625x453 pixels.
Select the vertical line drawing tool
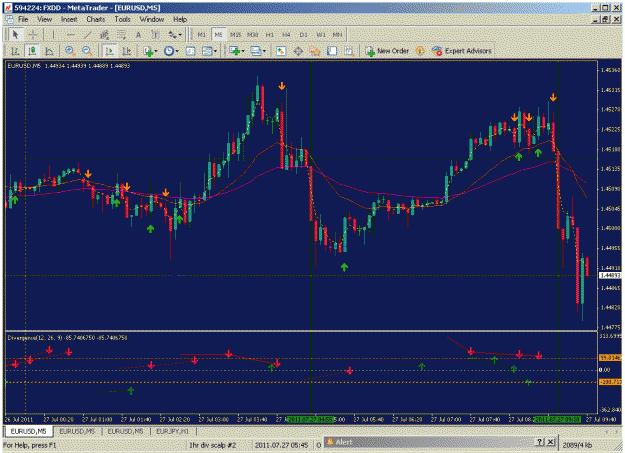[x=53, y=35]
